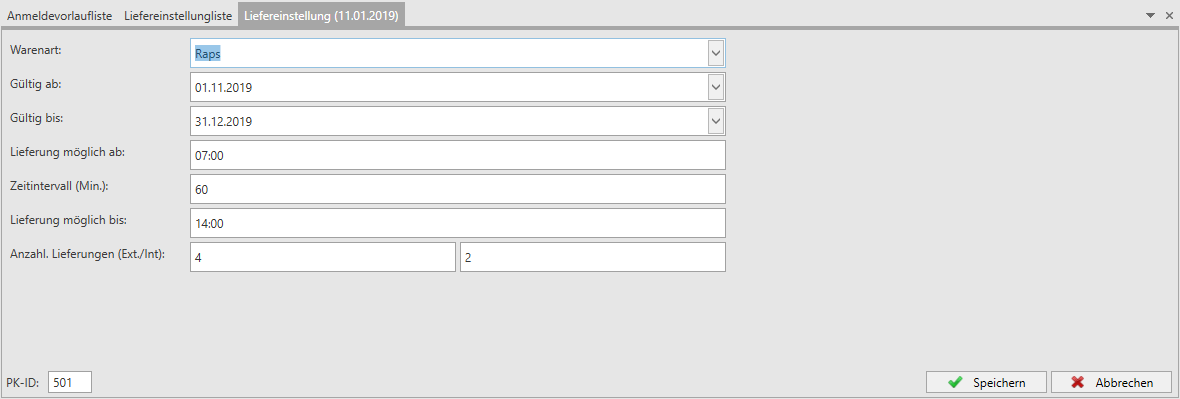Focus the external deliveries count field showing 4
Screen dimensions: 1180x399
tap(323, 257)
